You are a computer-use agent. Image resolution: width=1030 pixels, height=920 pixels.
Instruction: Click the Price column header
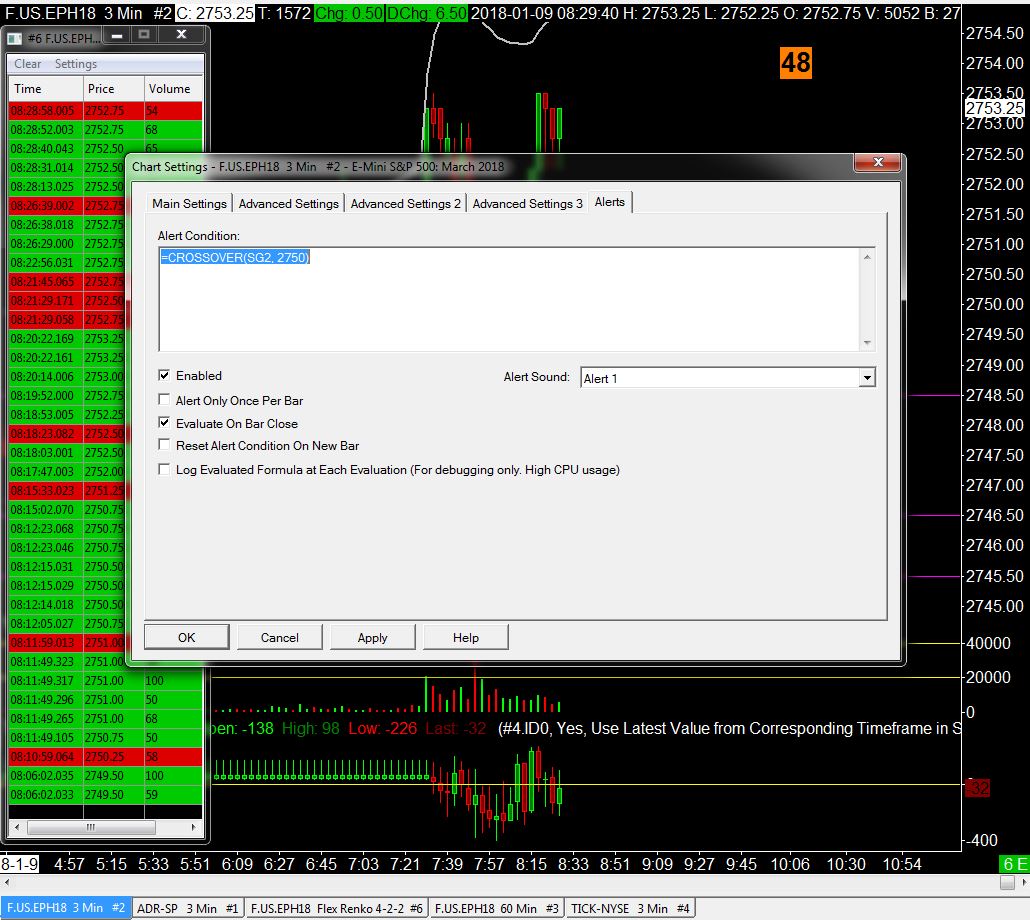coord(113,89)
